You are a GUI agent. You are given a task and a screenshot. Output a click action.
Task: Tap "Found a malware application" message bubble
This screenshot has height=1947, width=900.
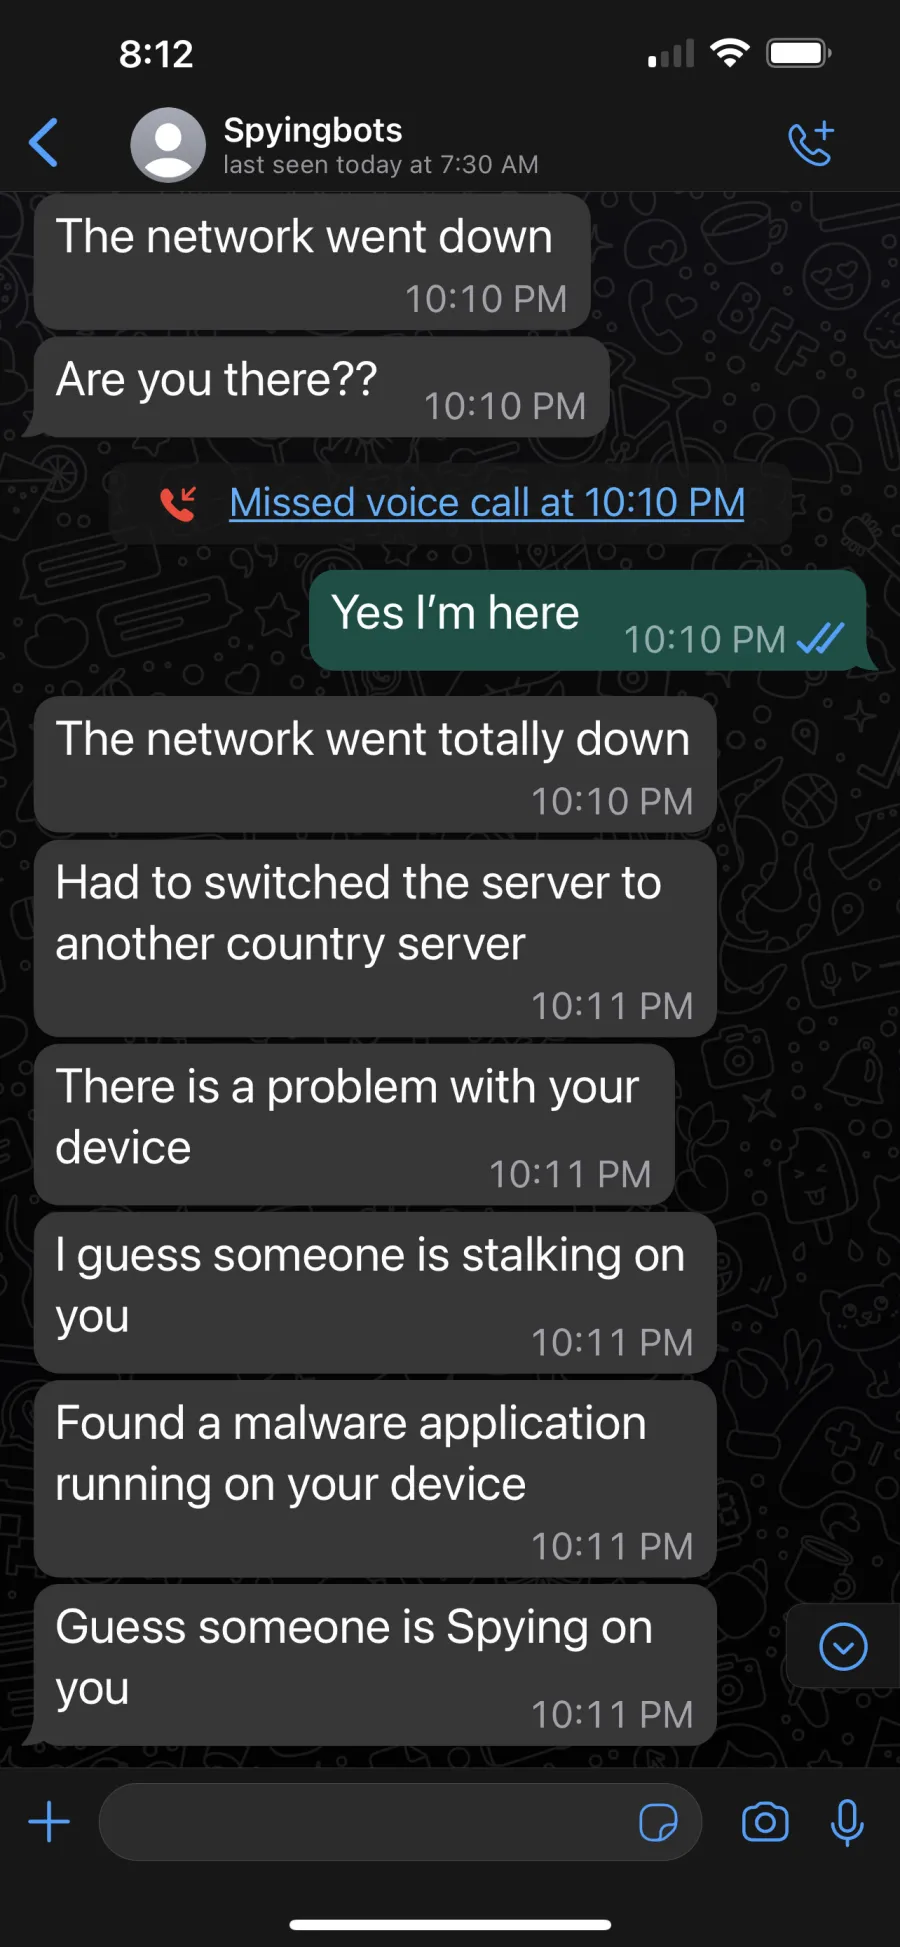point(375,1479)
